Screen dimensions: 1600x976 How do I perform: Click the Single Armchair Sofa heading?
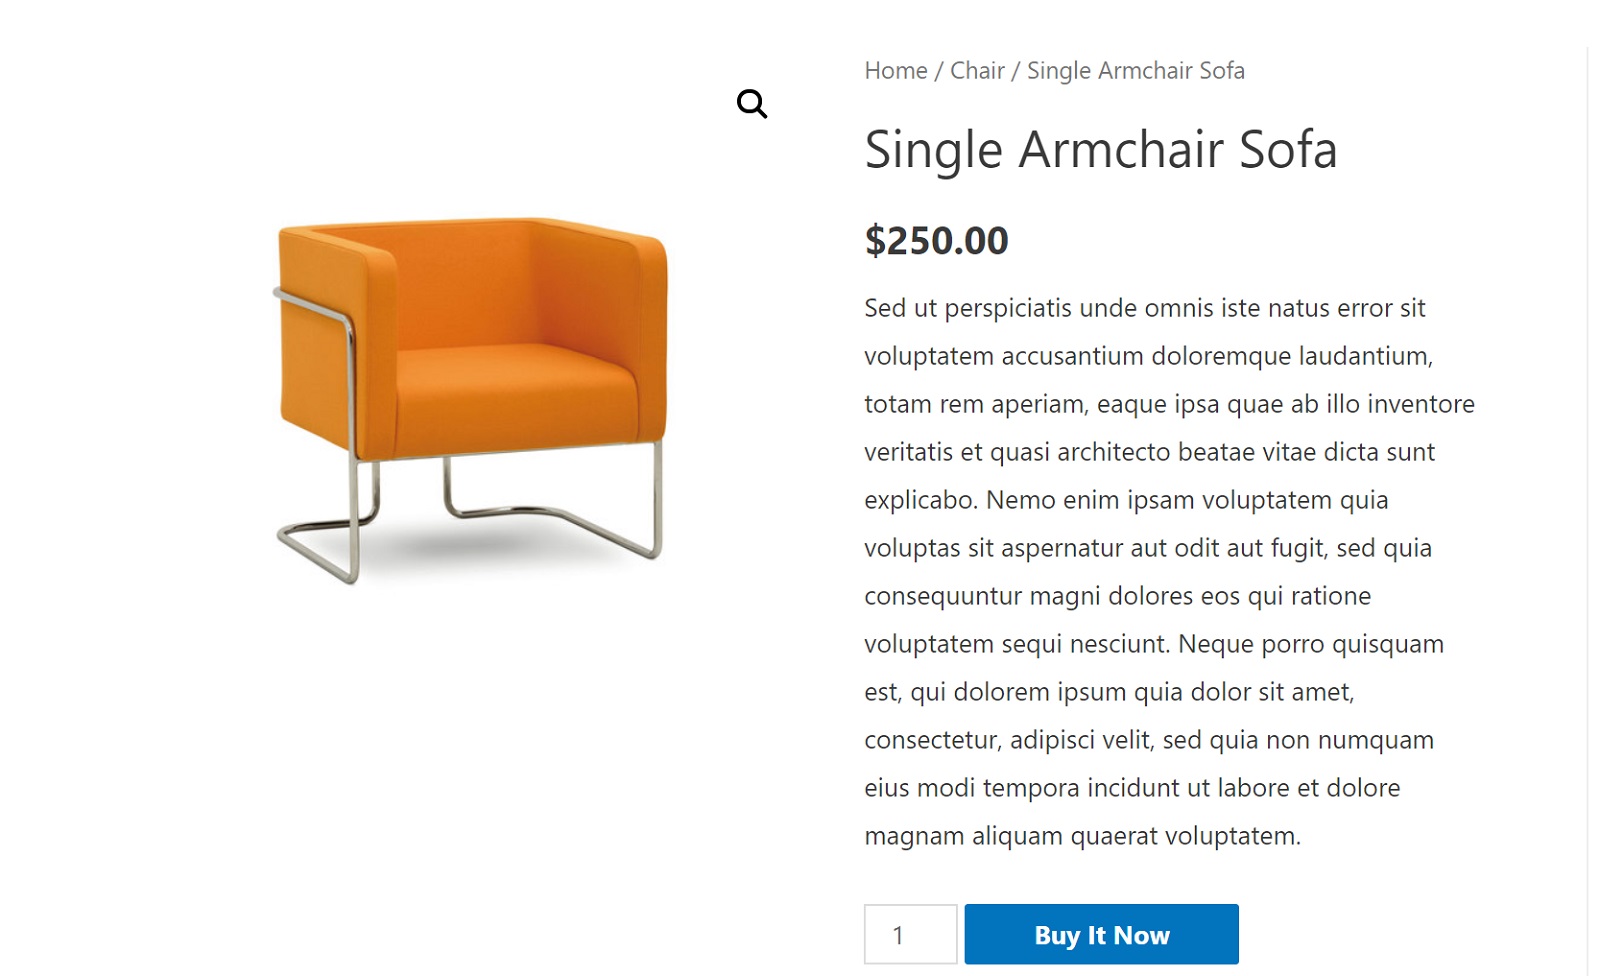click(1101, 150)
